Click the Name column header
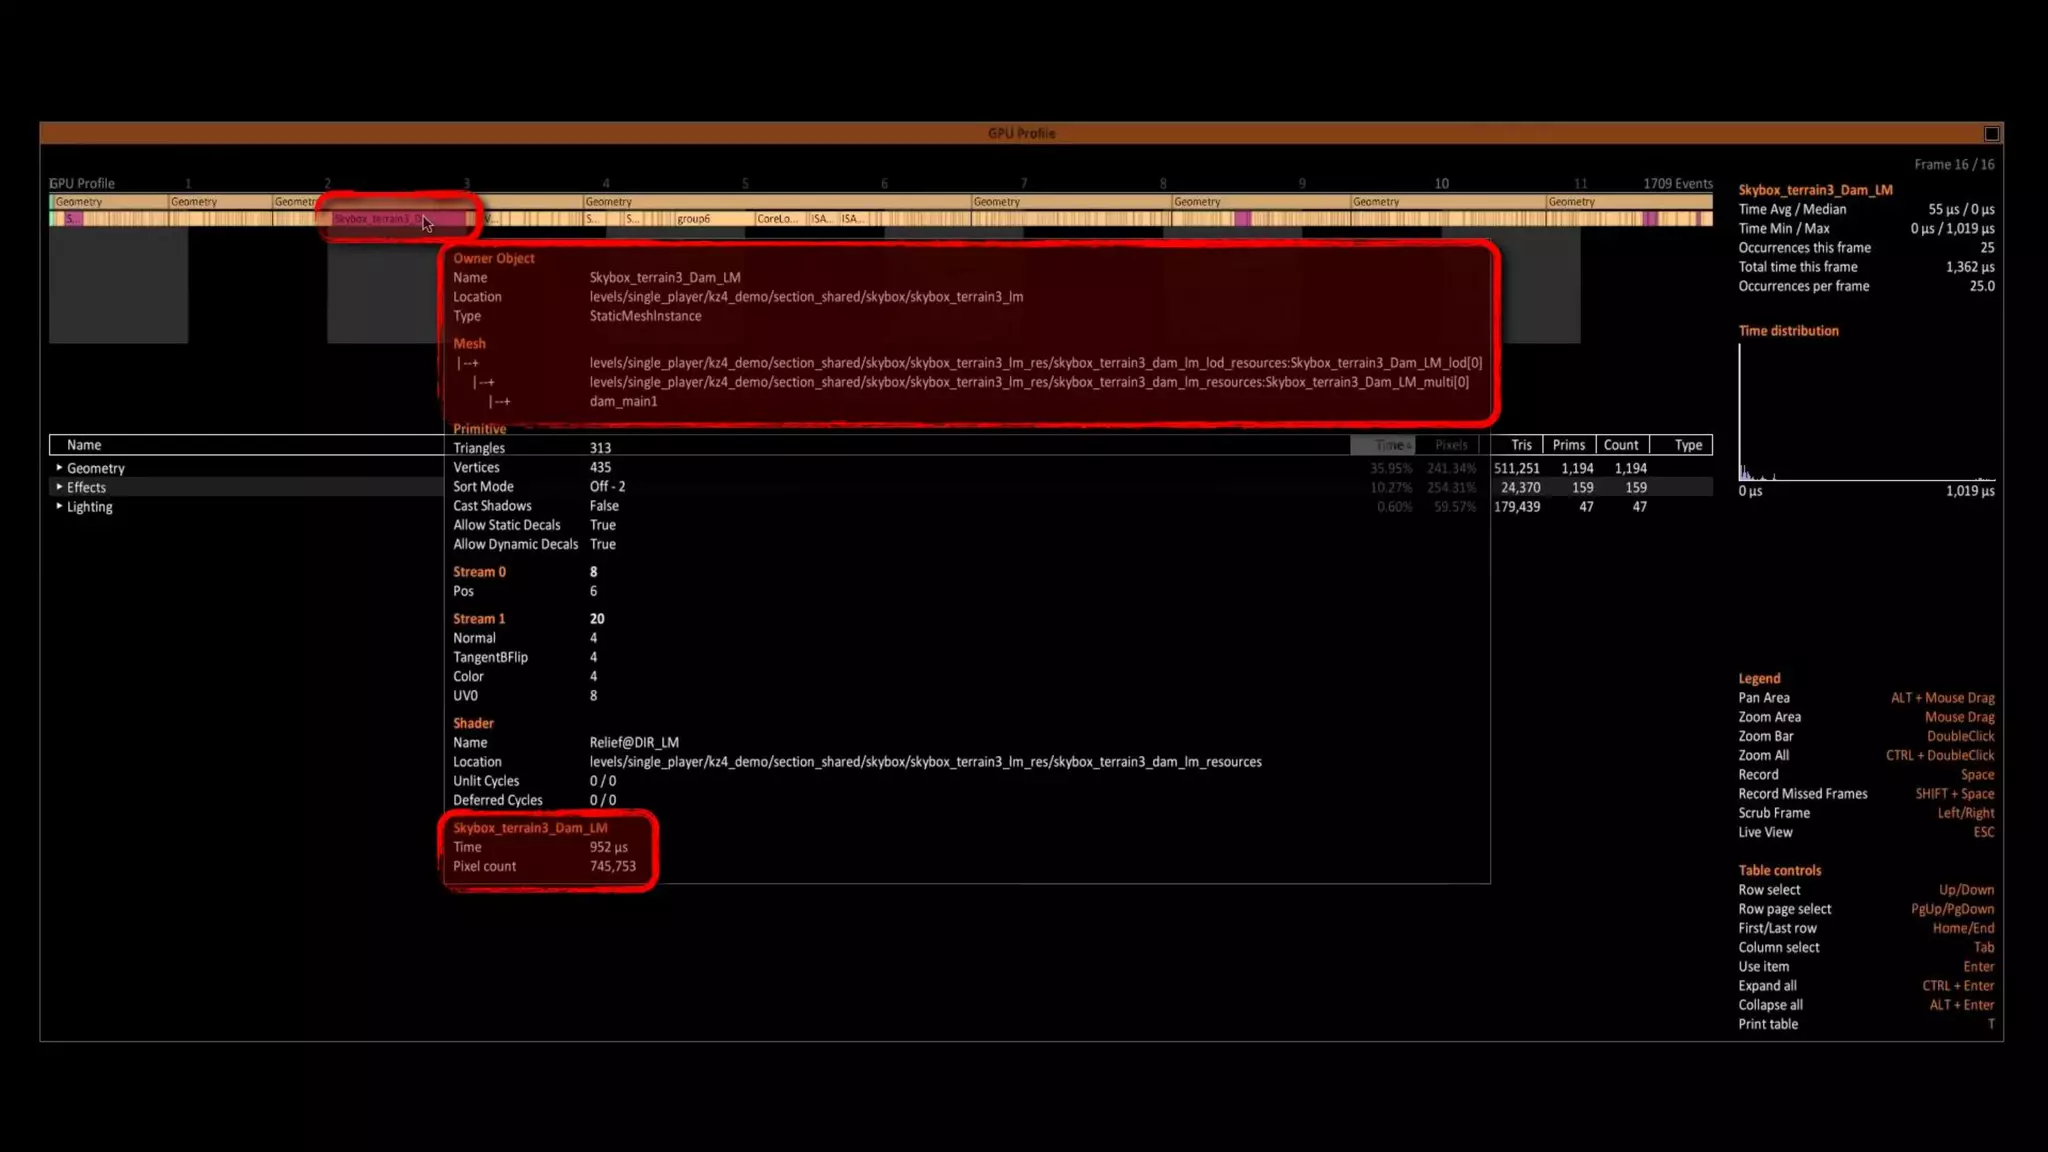Screen dimensions: 2048x1152 pyautogui.click(x=84, y=445)
